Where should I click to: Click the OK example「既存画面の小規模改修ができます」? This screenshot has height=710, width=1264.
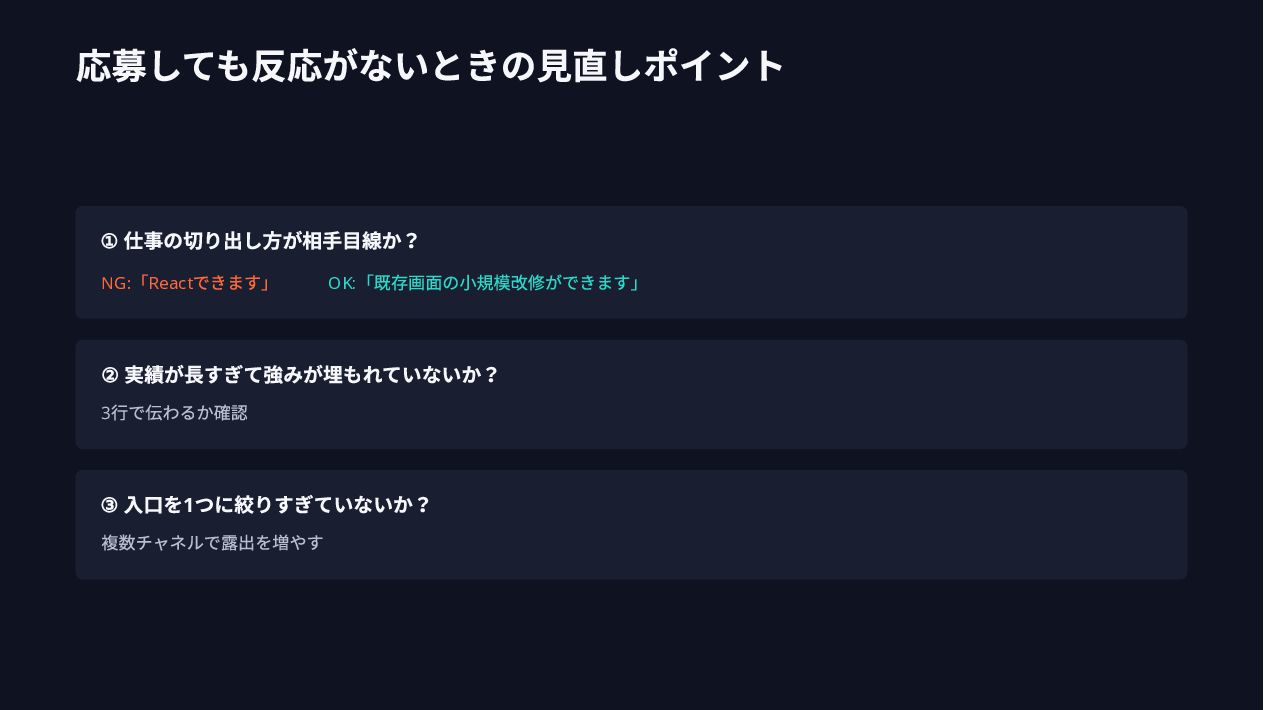coord(500,283)
